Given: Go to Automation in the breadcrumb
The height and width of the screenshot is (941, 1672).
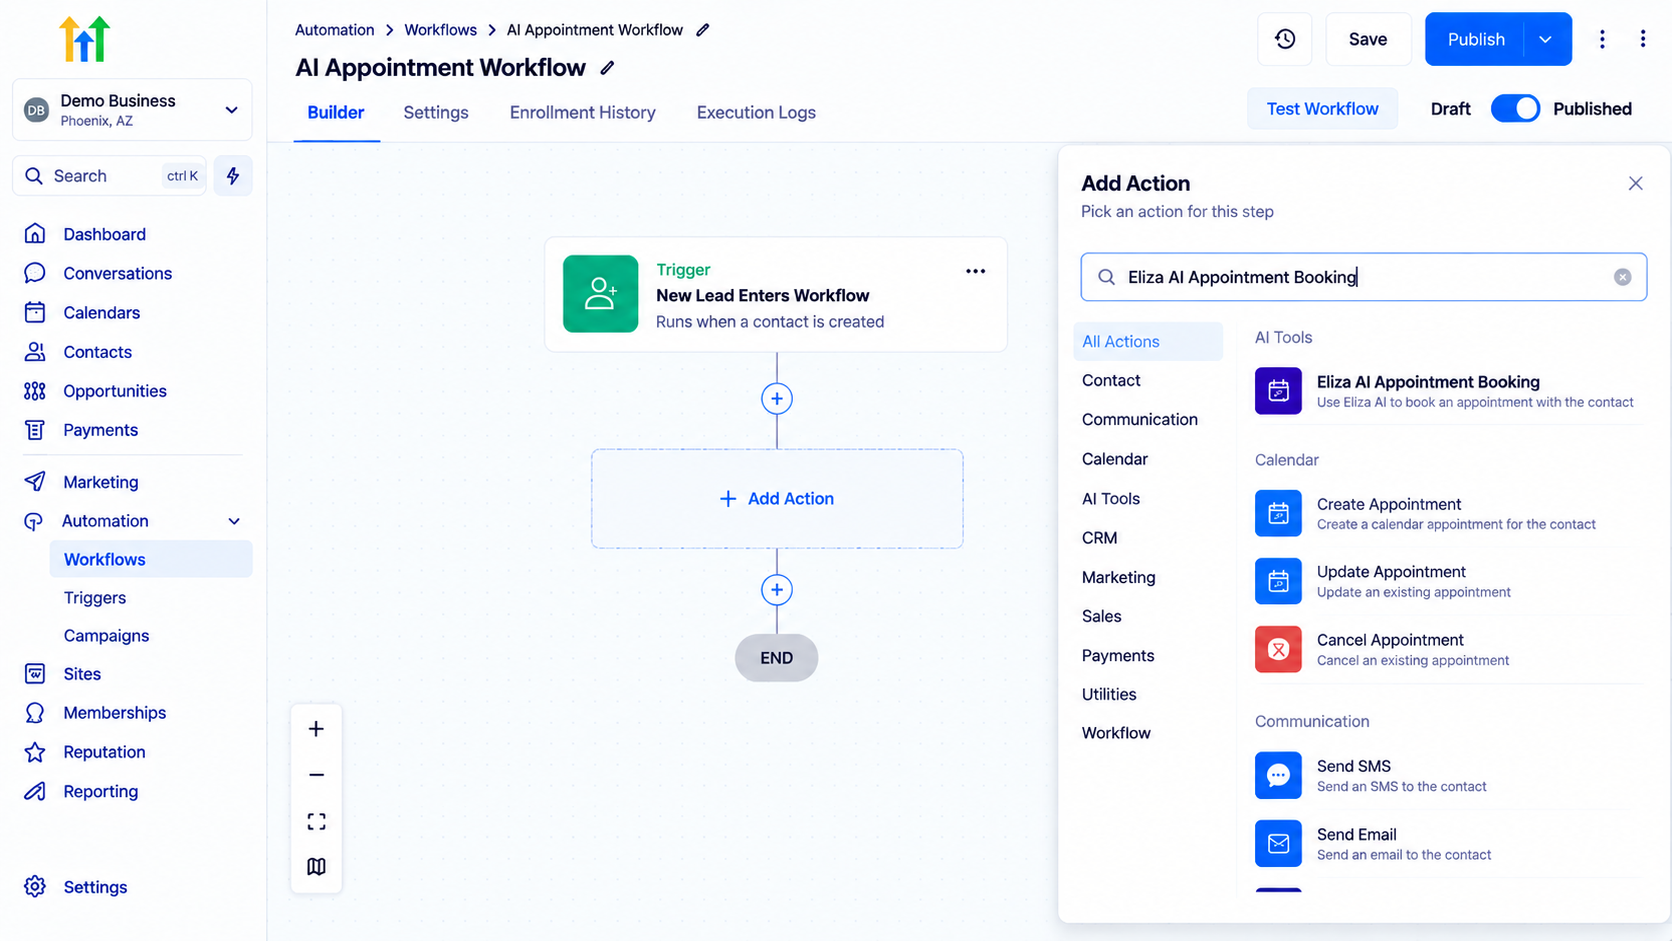Looking at the screenshot, I should click(334, 30).
